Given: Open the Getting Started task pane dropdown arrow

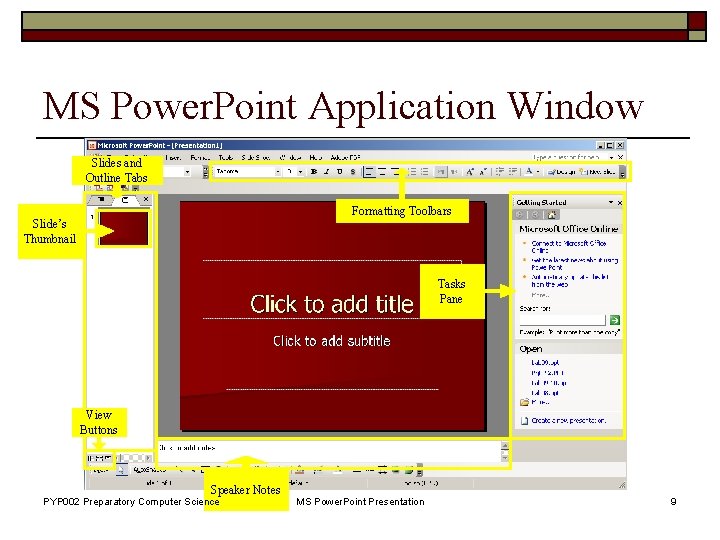Looking at the screenshot, I should pos(611,202).
